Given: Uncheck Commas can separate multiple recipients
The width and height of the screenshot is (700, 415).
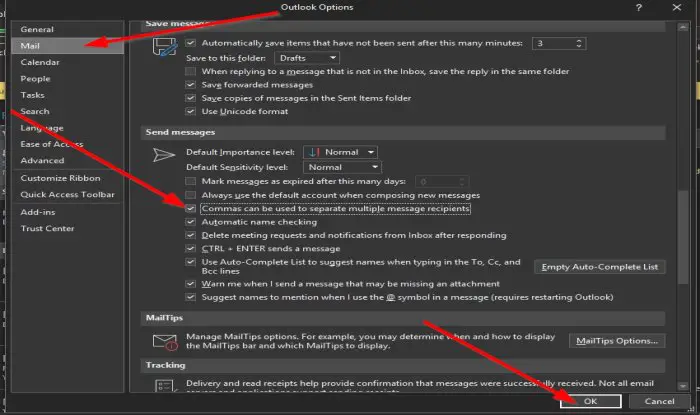Looking at the screenshot, I should pyautogui.click(x=191, y=208).
